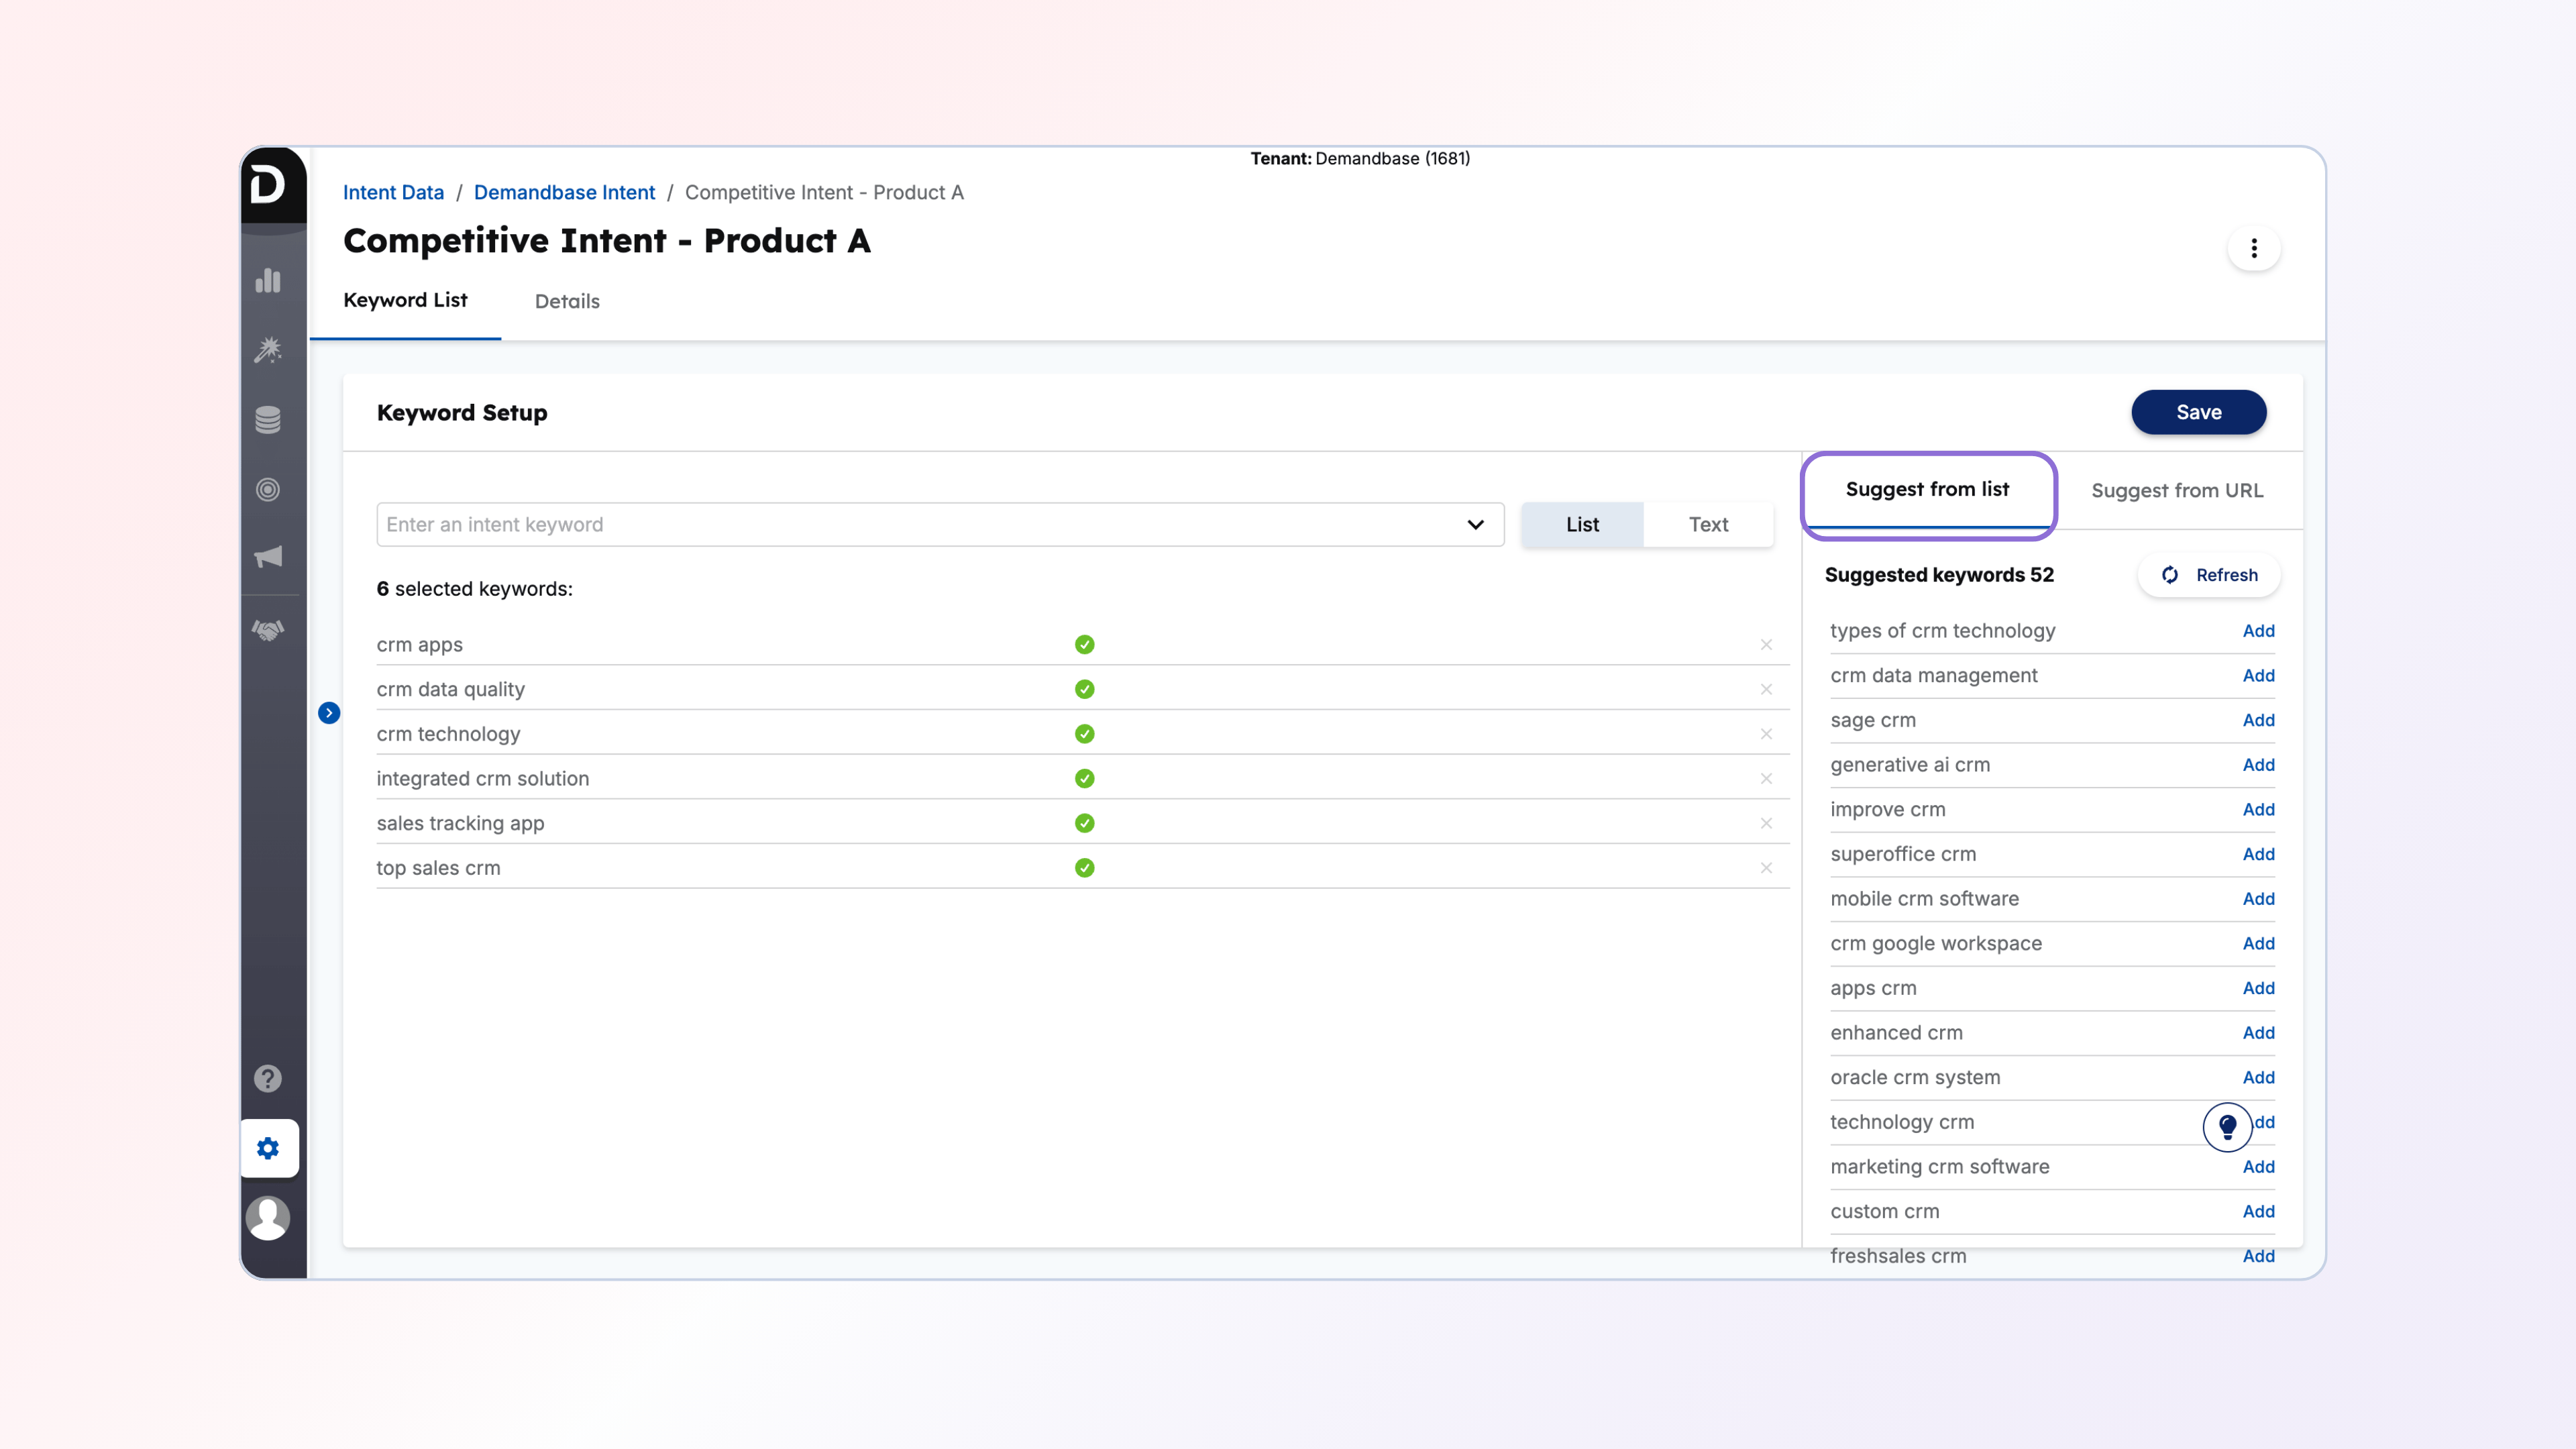Open the analytics bar chart sidebar icon
2576x1449 pixels.
(268, 281)
